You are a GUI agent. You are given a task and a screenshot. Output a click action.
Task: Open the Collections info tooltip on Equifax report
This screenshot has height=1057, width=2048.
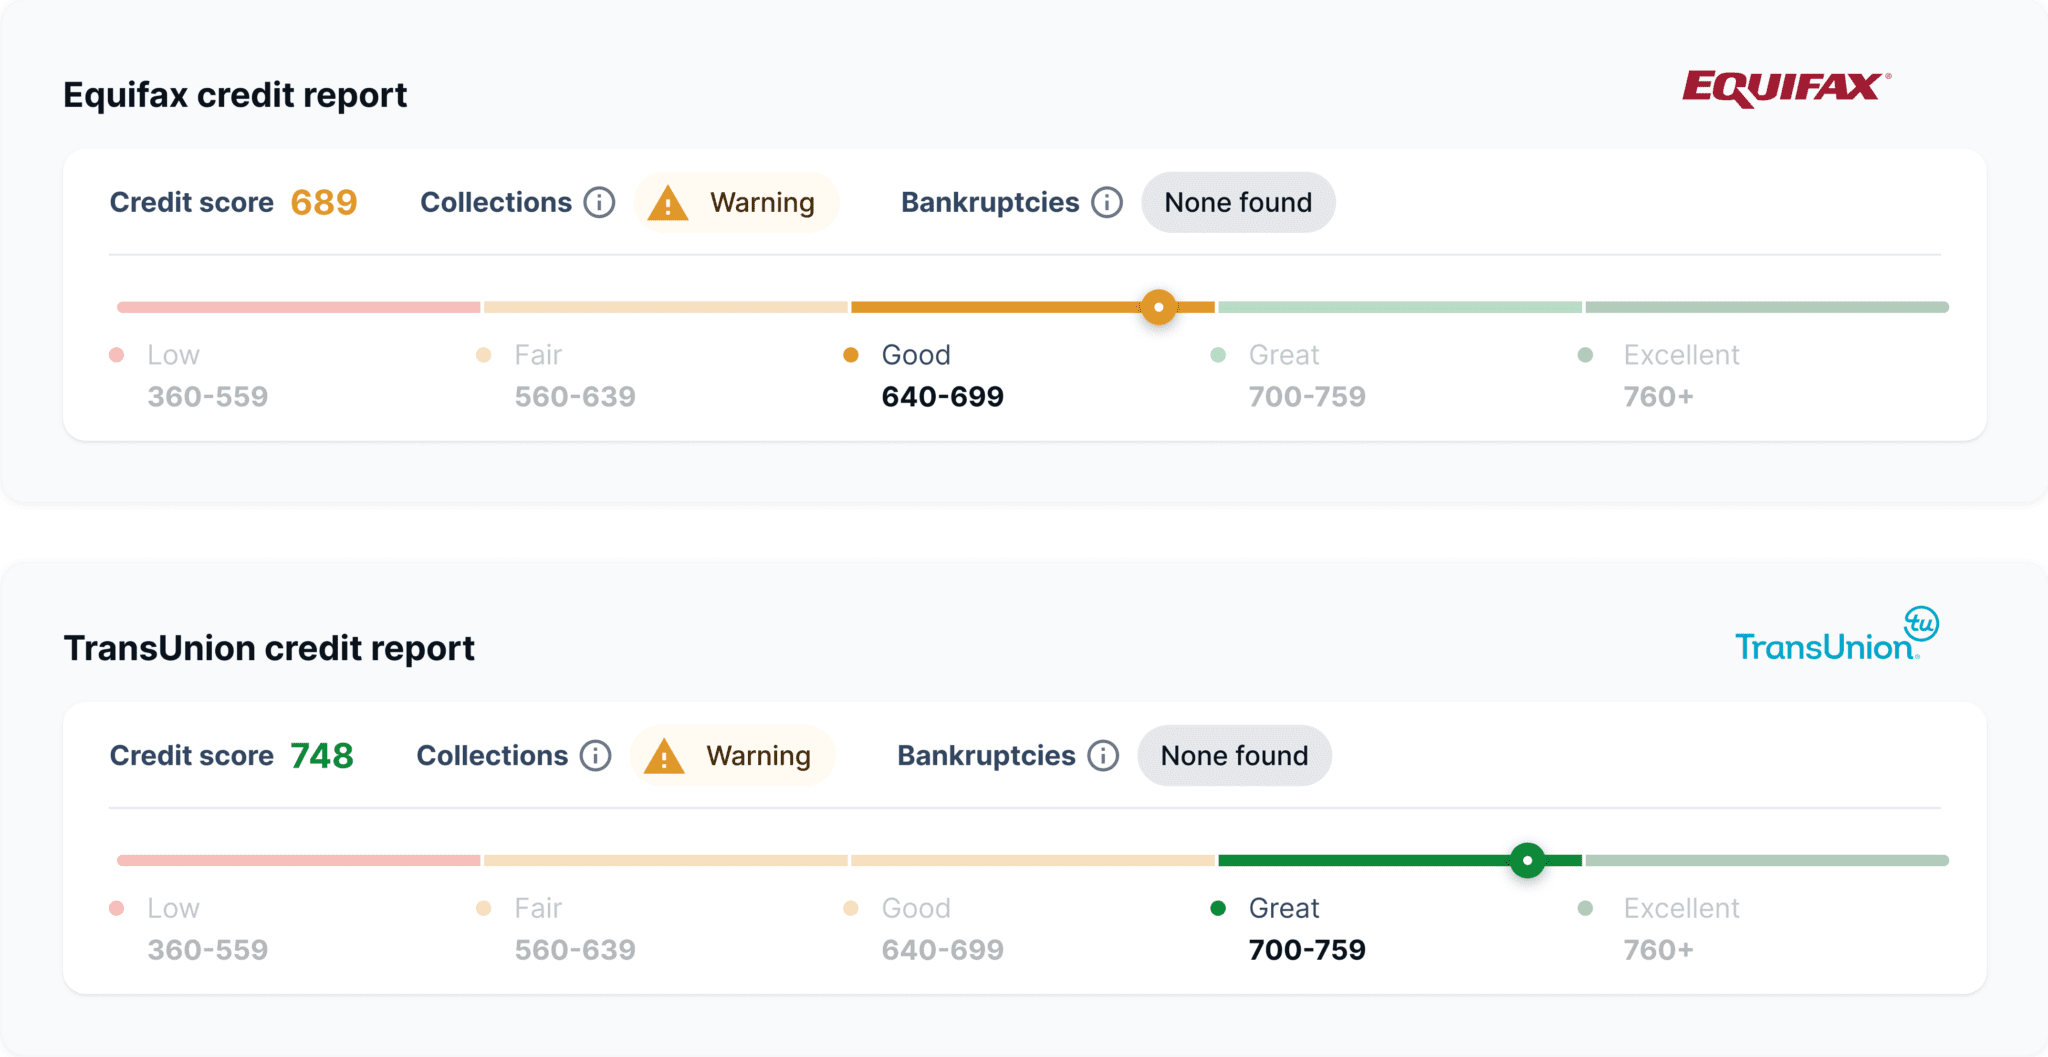(x=600, y=202)
